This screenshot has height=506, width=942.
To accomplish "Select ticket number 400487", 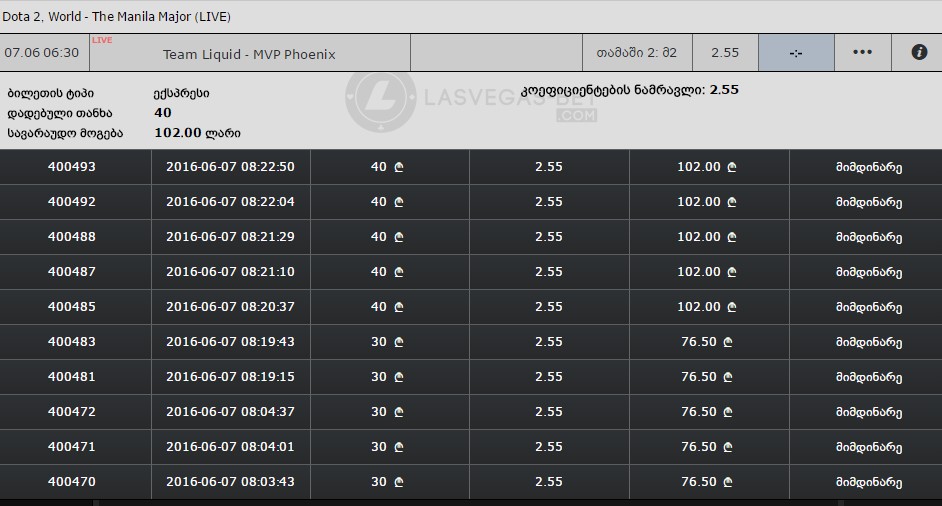I will point(71,271).
